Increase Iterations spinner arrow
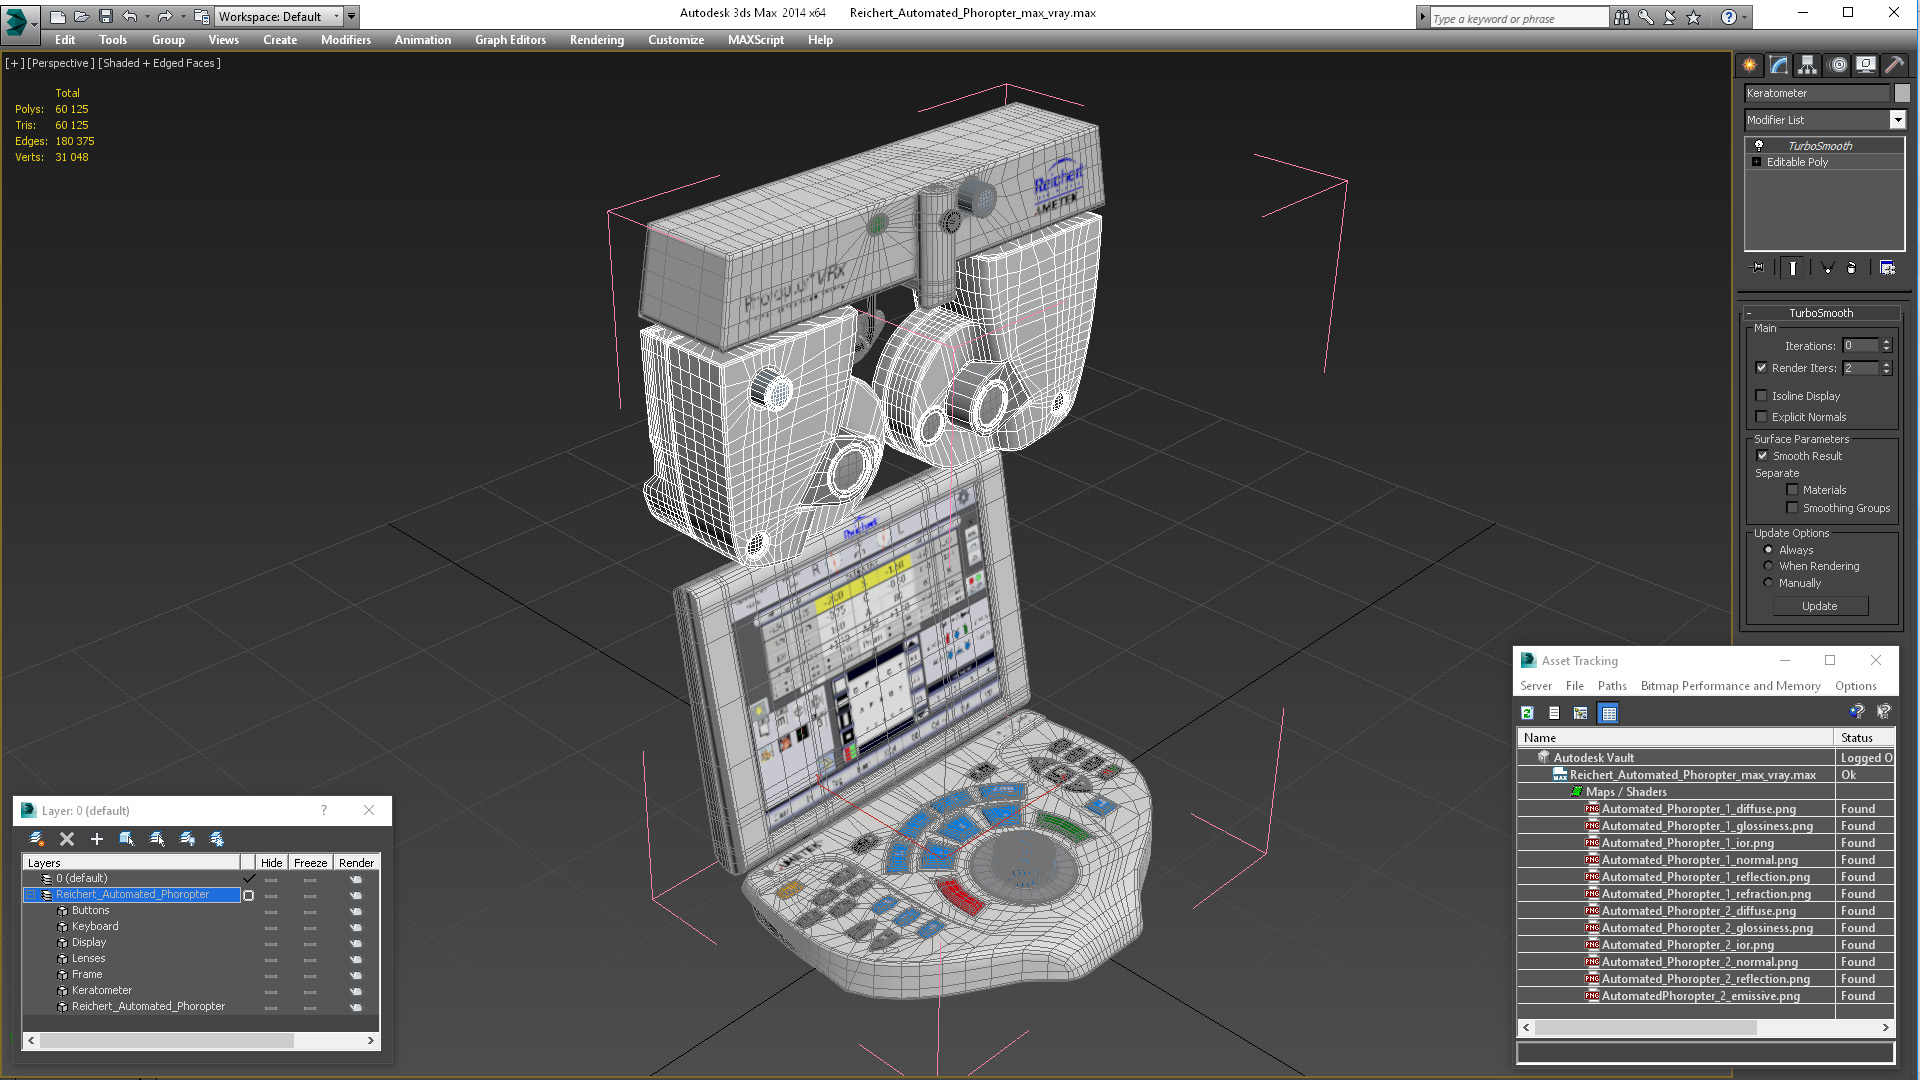 pyautogui.click(x=1887, y=342)
